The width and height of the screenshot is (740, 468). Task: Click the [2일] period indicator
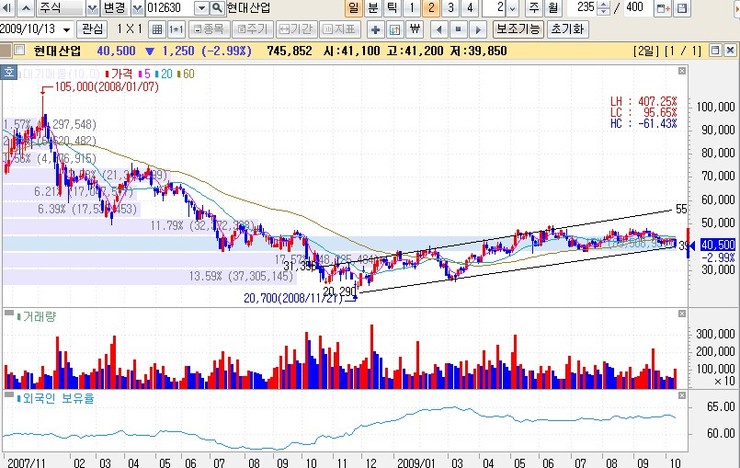[x=646, y=50]
